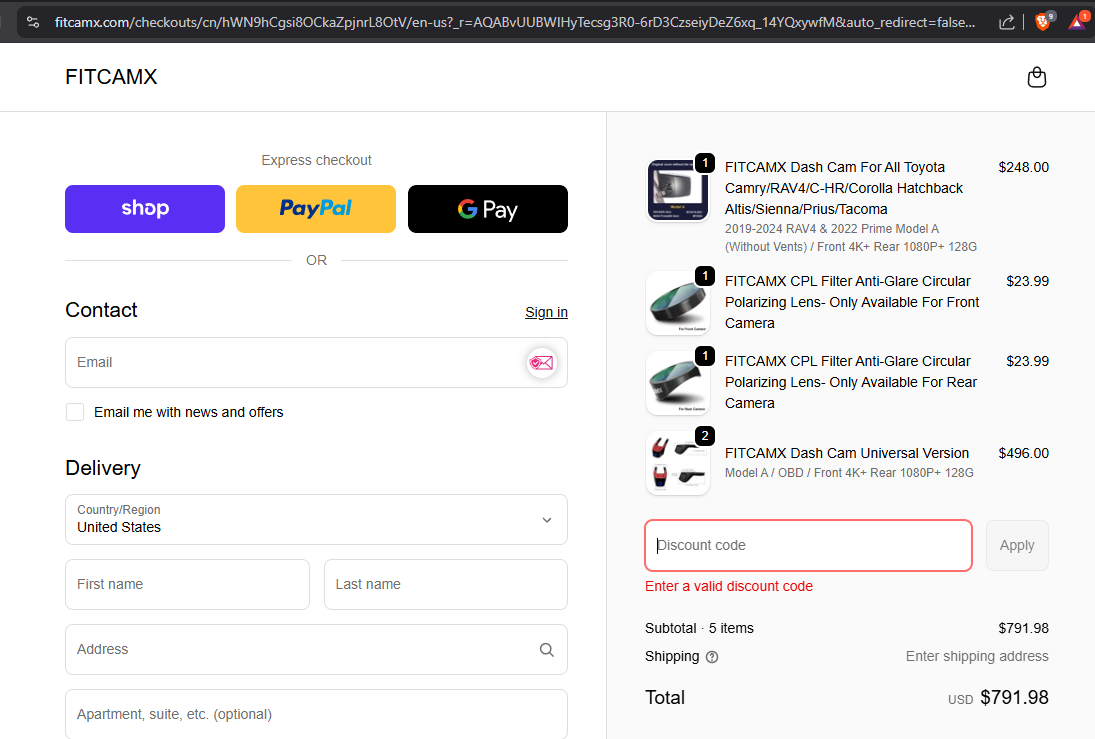Click the Express checkout heading
This screenshot has width=1095, height=739.
tap(316, 160)
